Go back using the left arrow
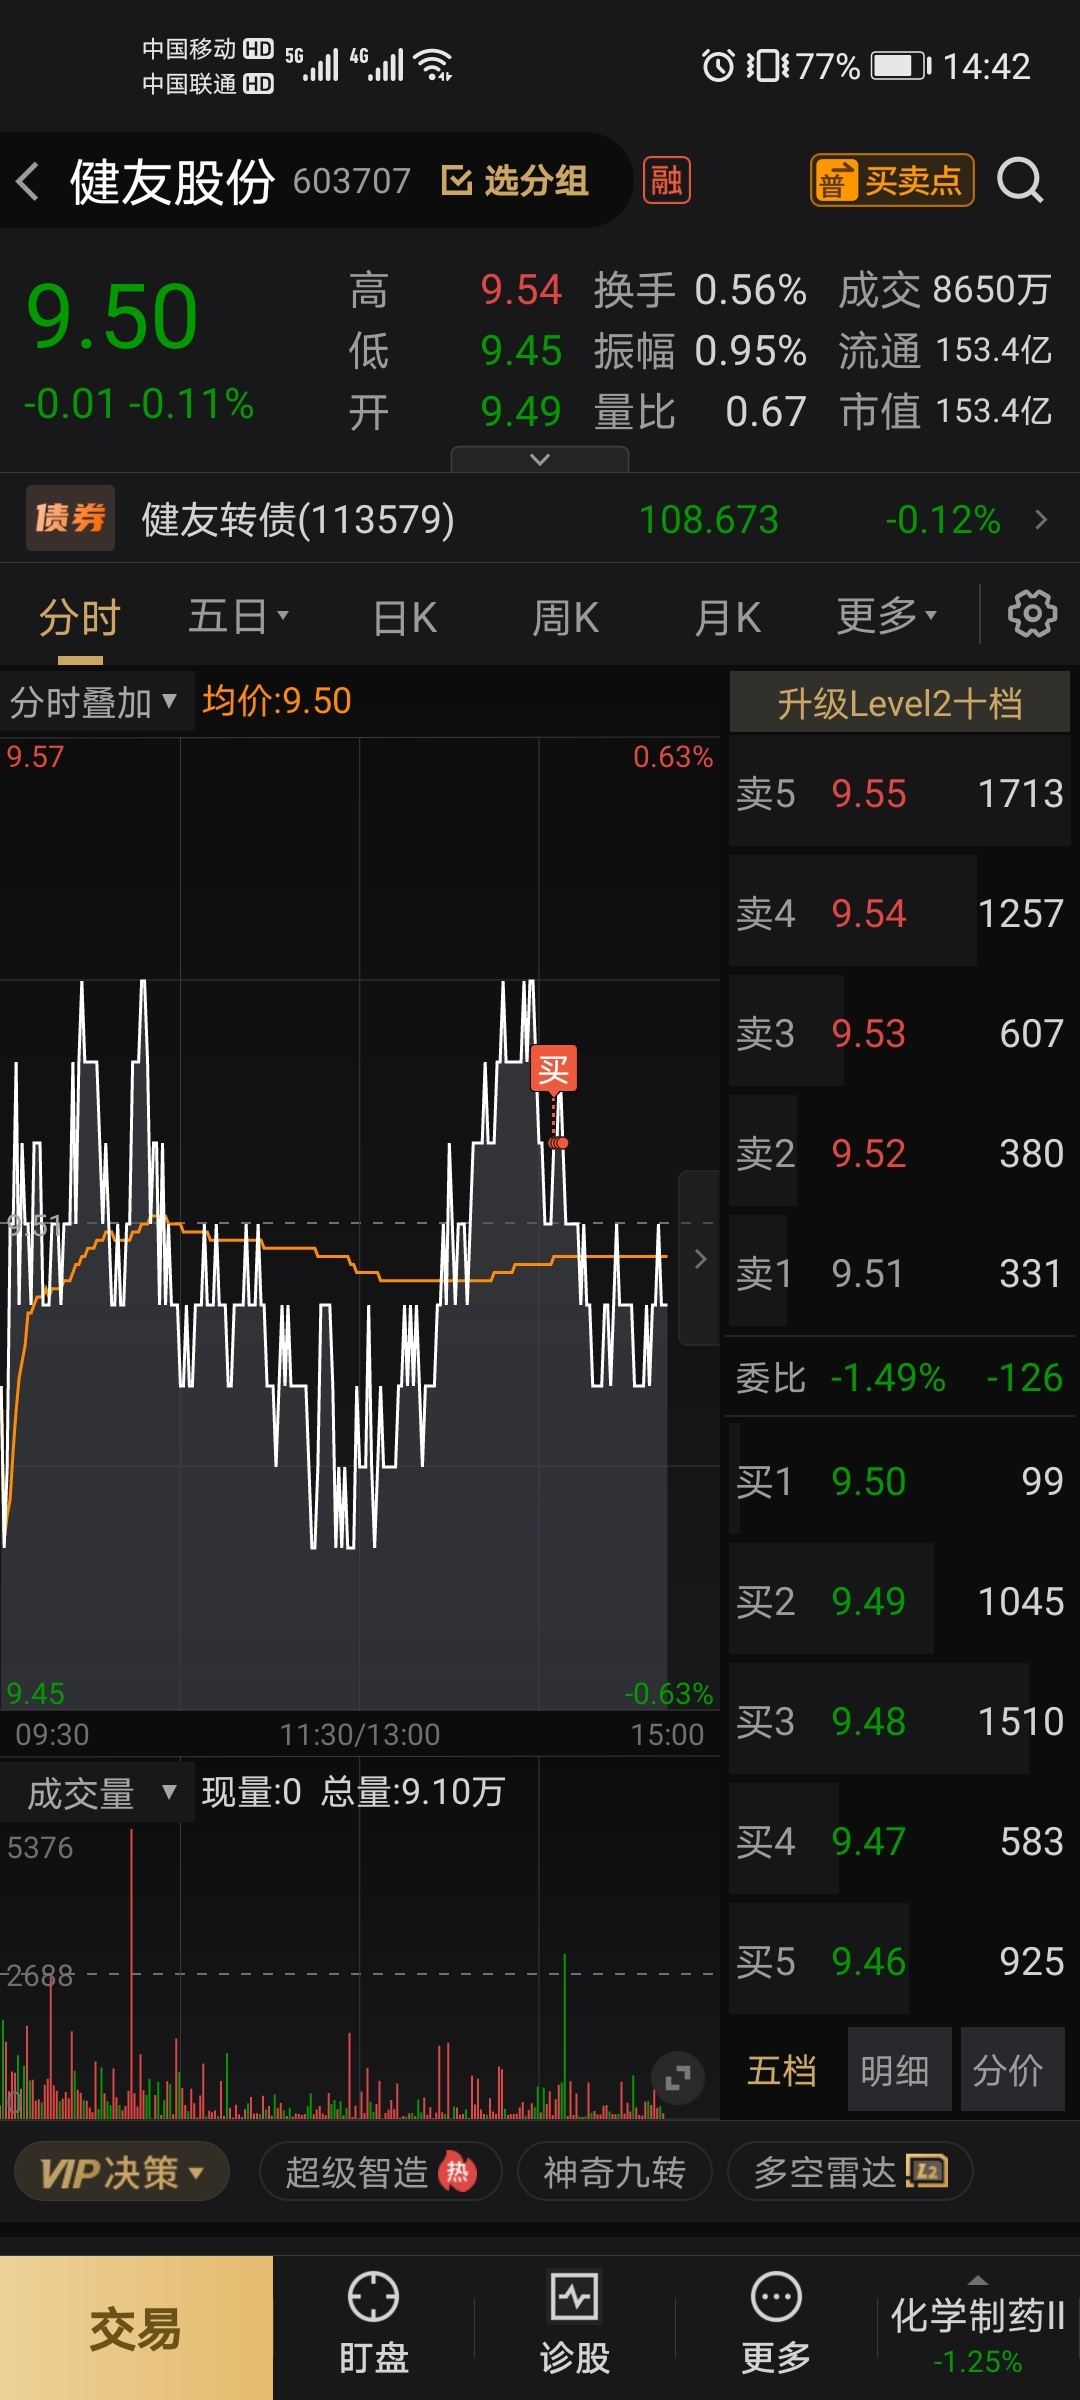Viewport: 1080px width, 2400px height. click(x=28, y=181)
